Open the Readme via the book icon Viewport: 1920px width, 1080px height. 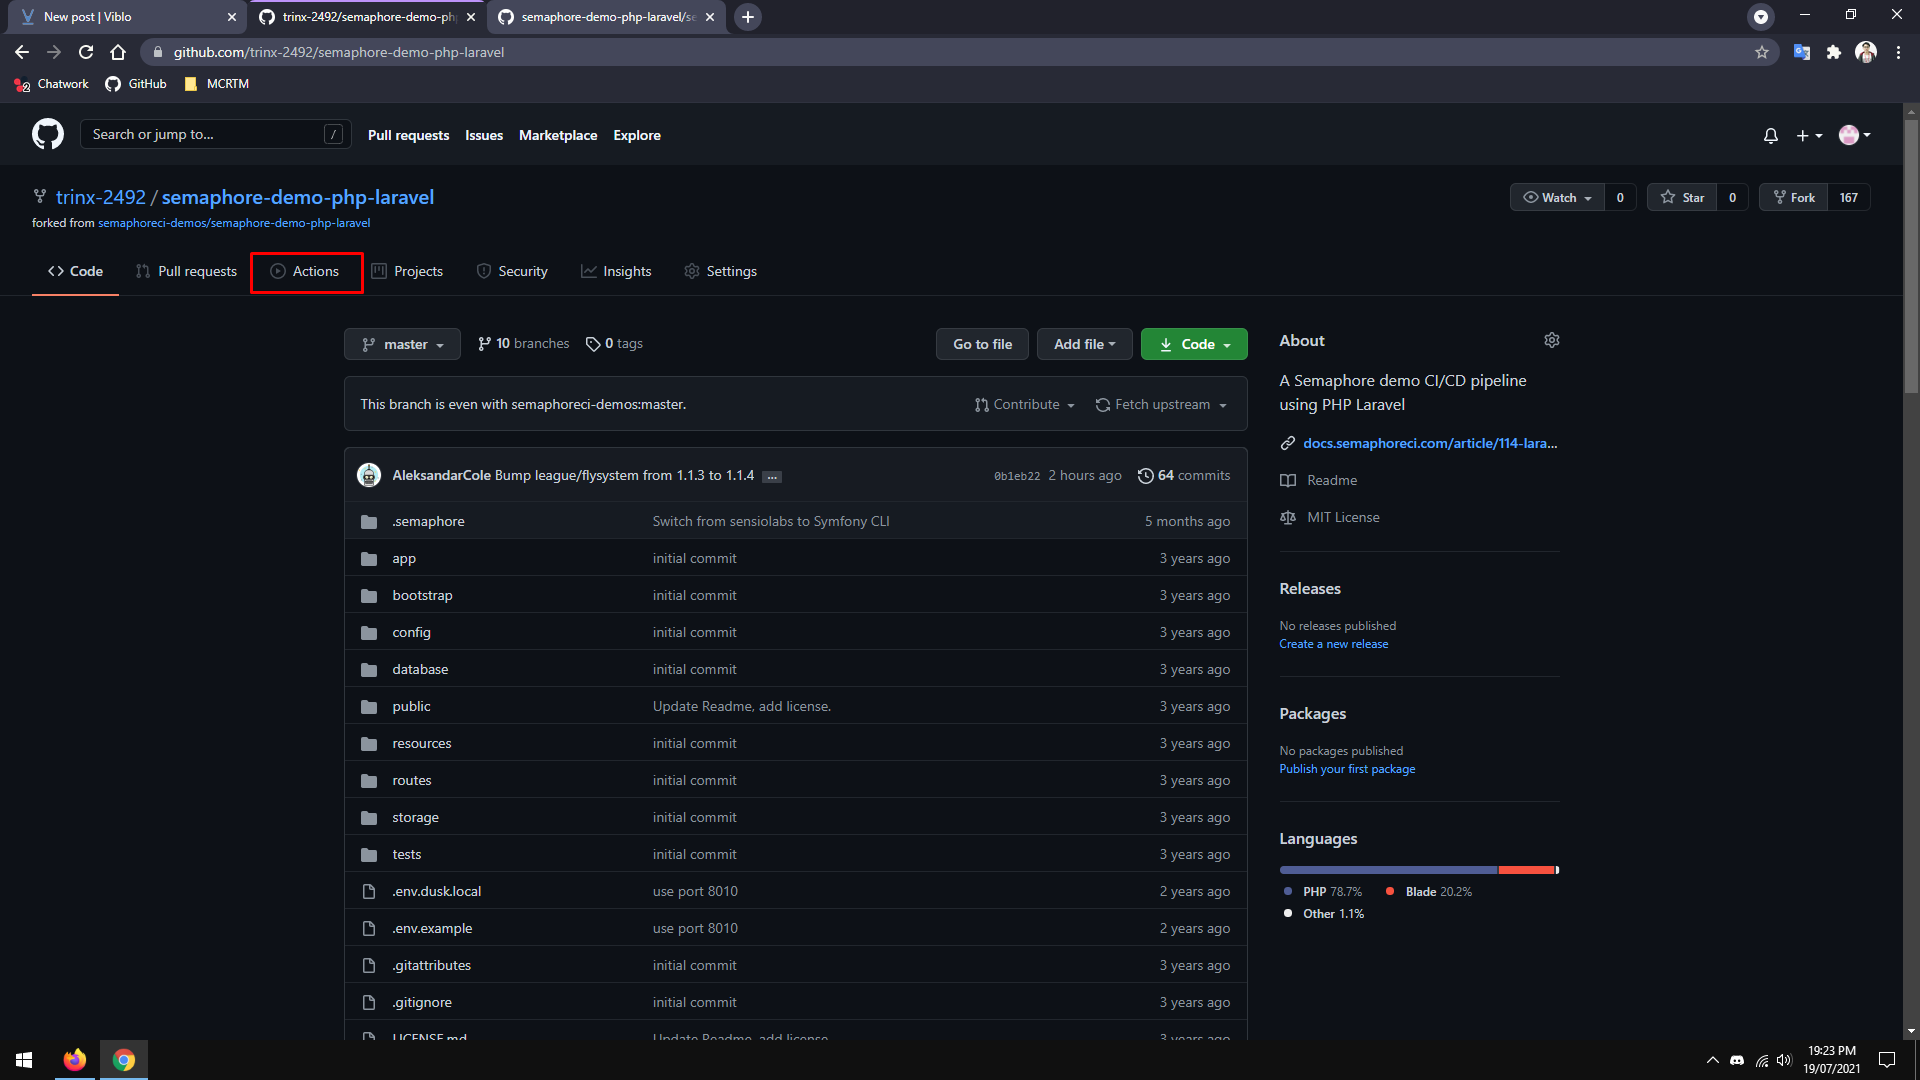point(1288,480)
